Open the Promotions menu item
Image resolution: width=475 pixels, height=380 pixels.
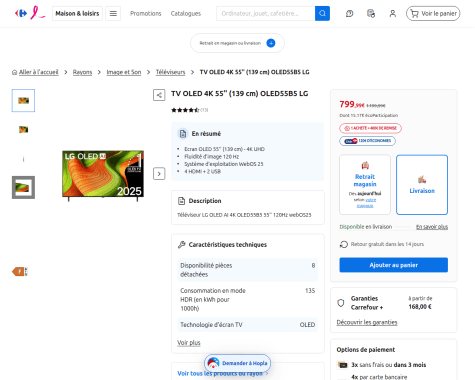[x=146, y=13]
